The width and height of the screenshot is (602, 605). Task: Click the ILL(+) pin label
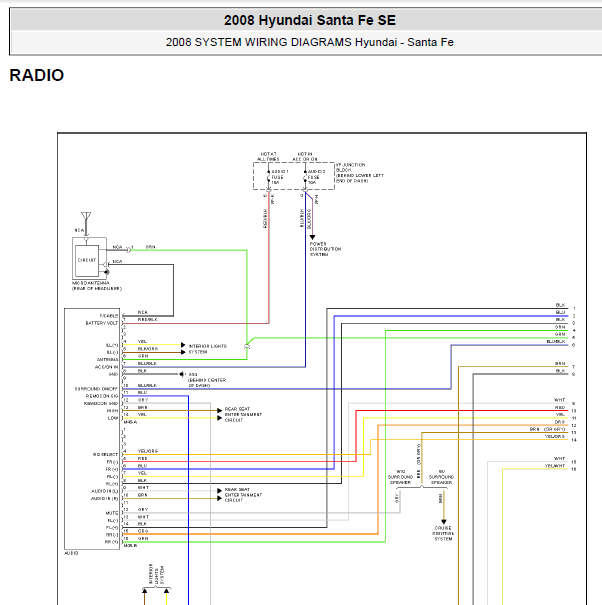(112, 345)
